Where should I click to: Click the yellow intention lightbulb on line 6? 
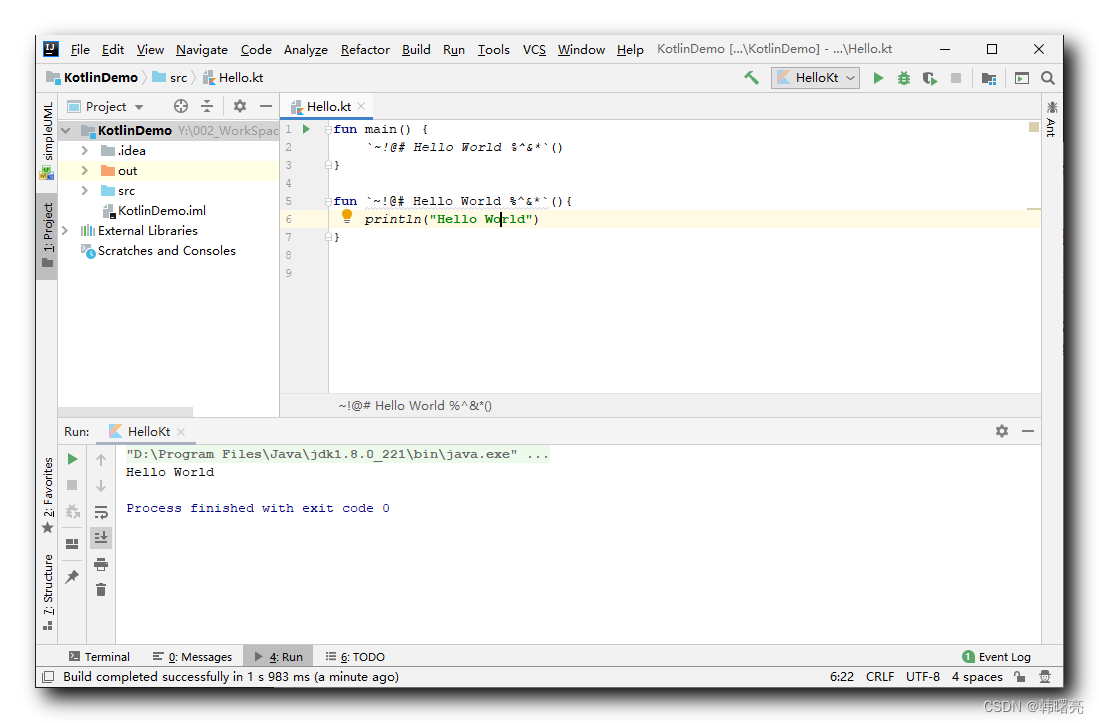click(x=347, y=217)
